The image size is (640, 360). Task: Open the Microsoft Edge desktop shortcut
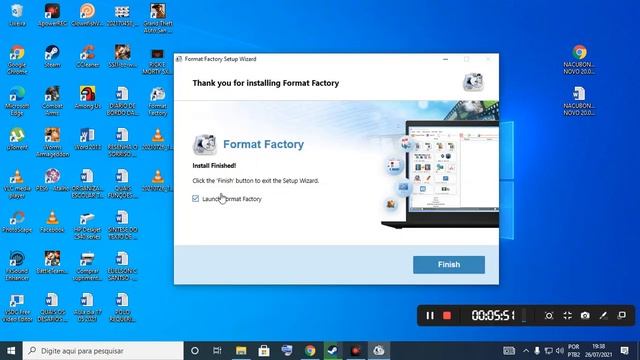coord(17,101)
